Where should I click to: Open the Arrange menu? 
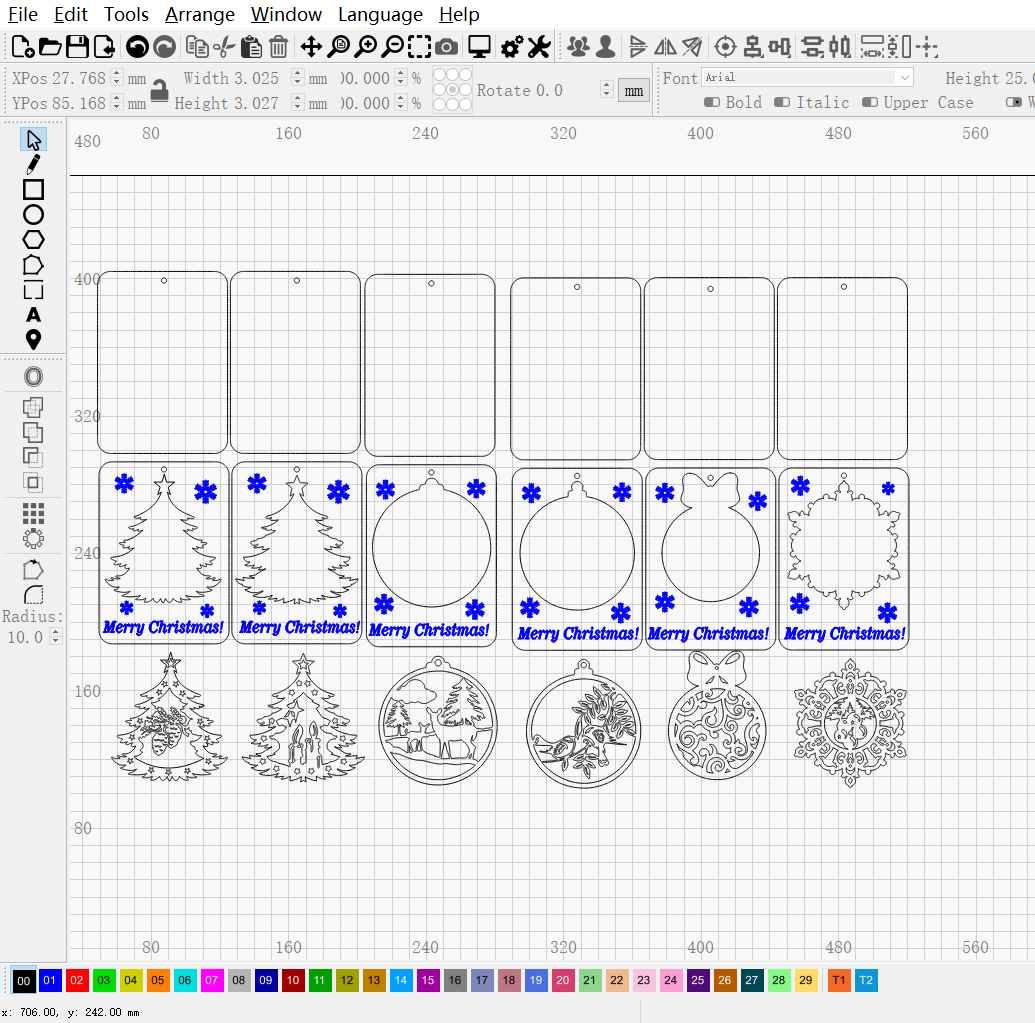tap(200, 14)
